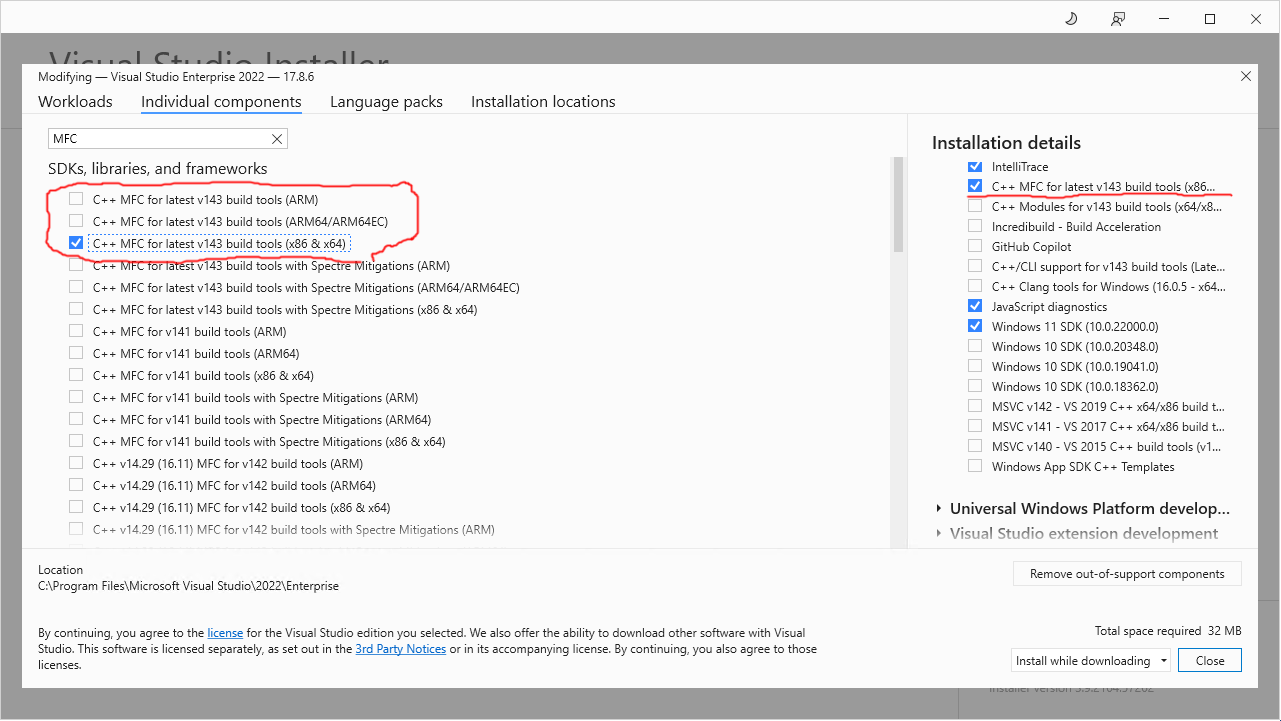Open the license link

[225, 633]
